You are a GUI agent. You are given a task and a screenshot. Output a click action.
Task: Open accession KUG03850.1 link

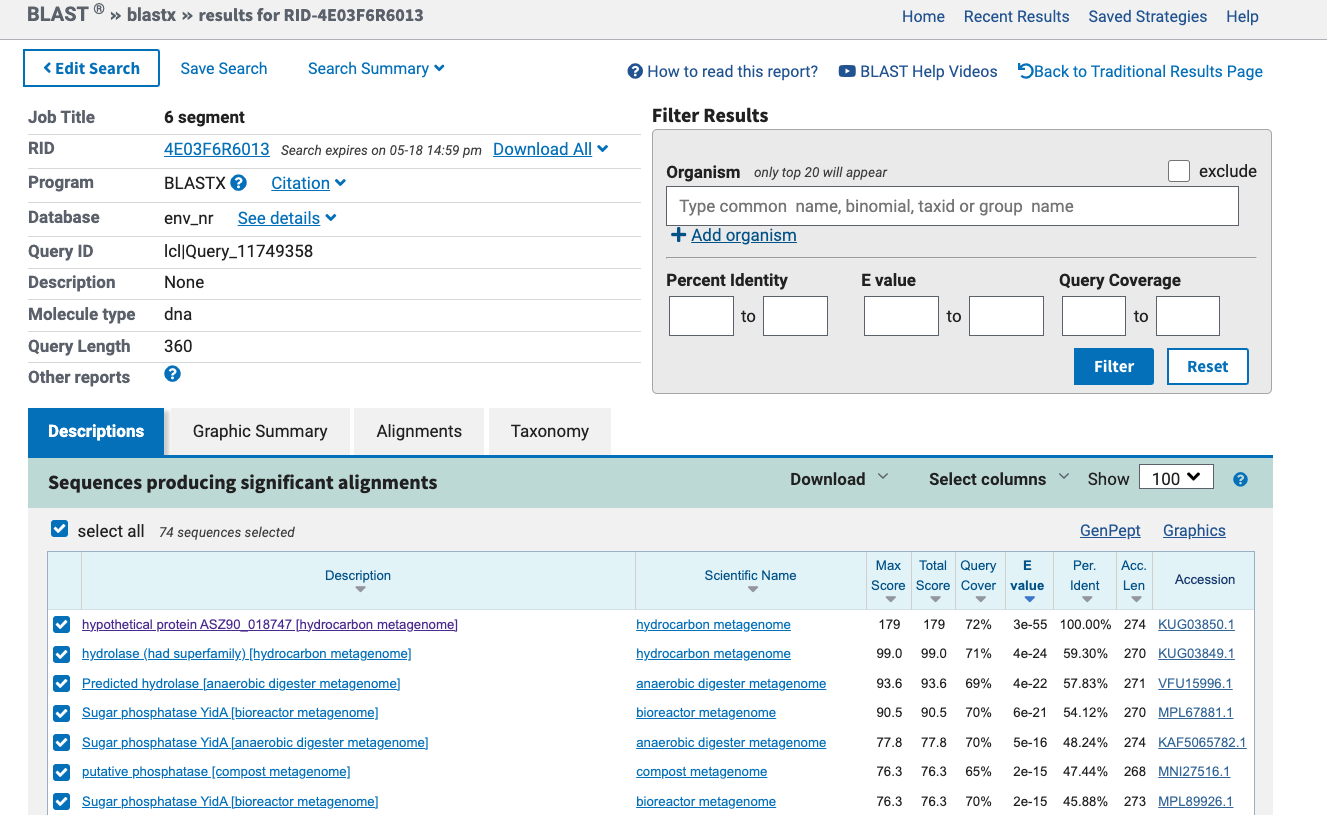[x=1196, y=625]
